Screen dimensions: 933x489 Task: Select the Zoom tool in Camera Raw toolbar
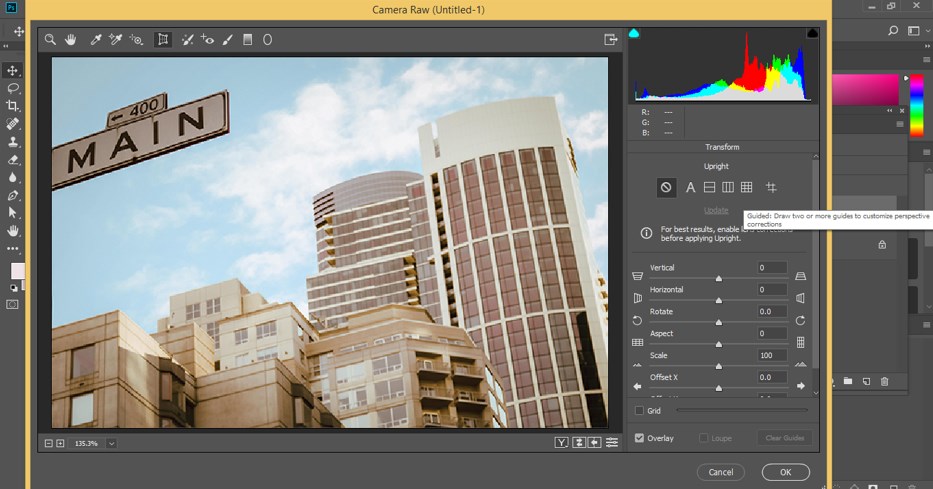tap(49, 40)
